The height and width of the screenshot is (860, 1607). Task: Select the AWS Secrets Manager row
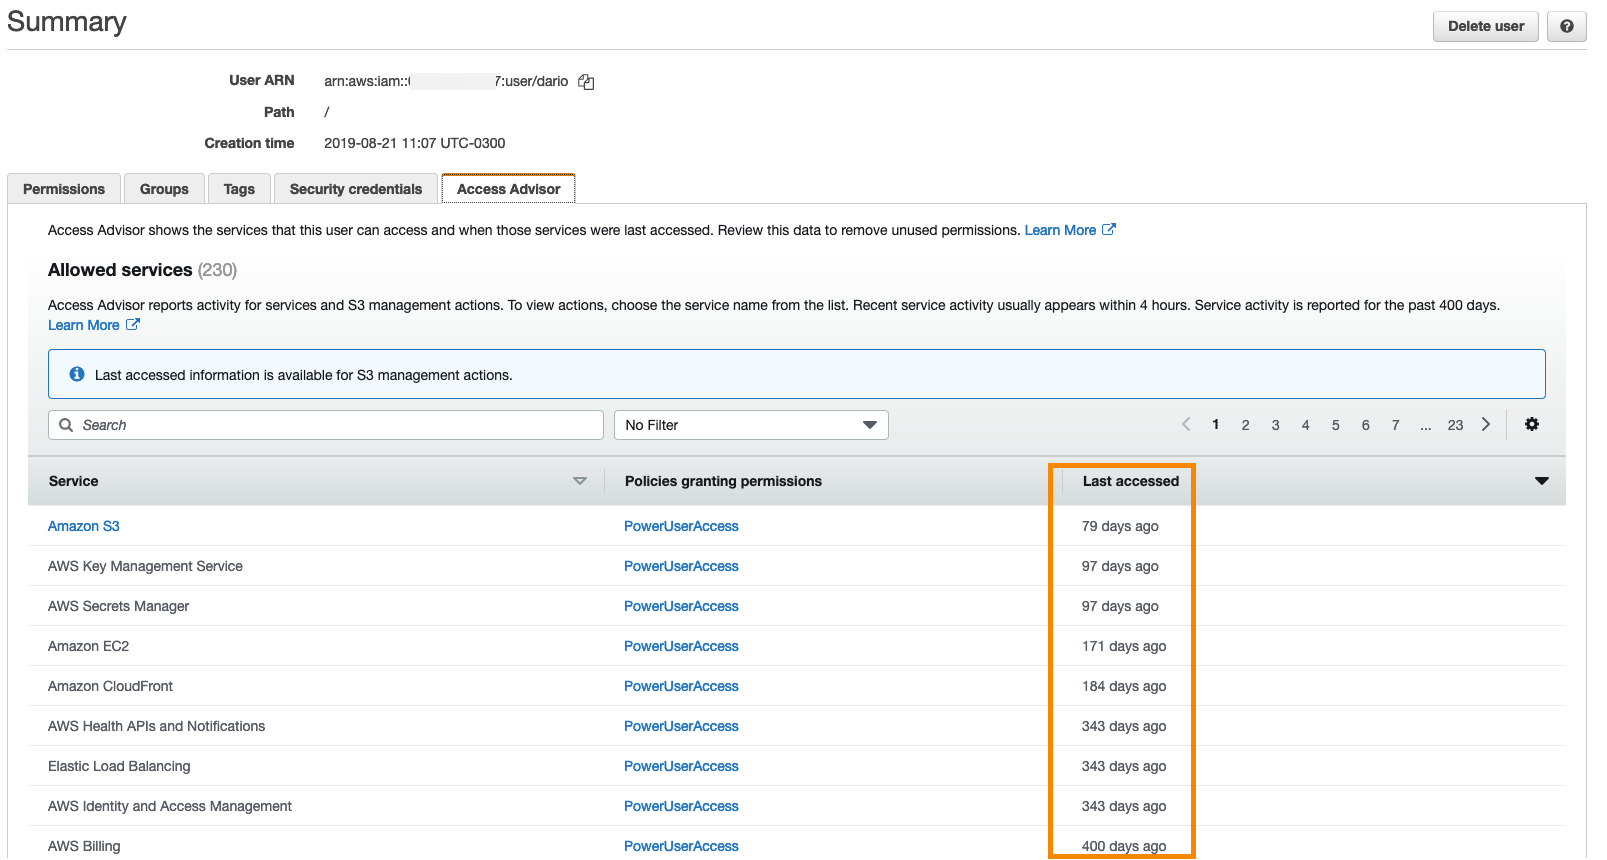797,606
